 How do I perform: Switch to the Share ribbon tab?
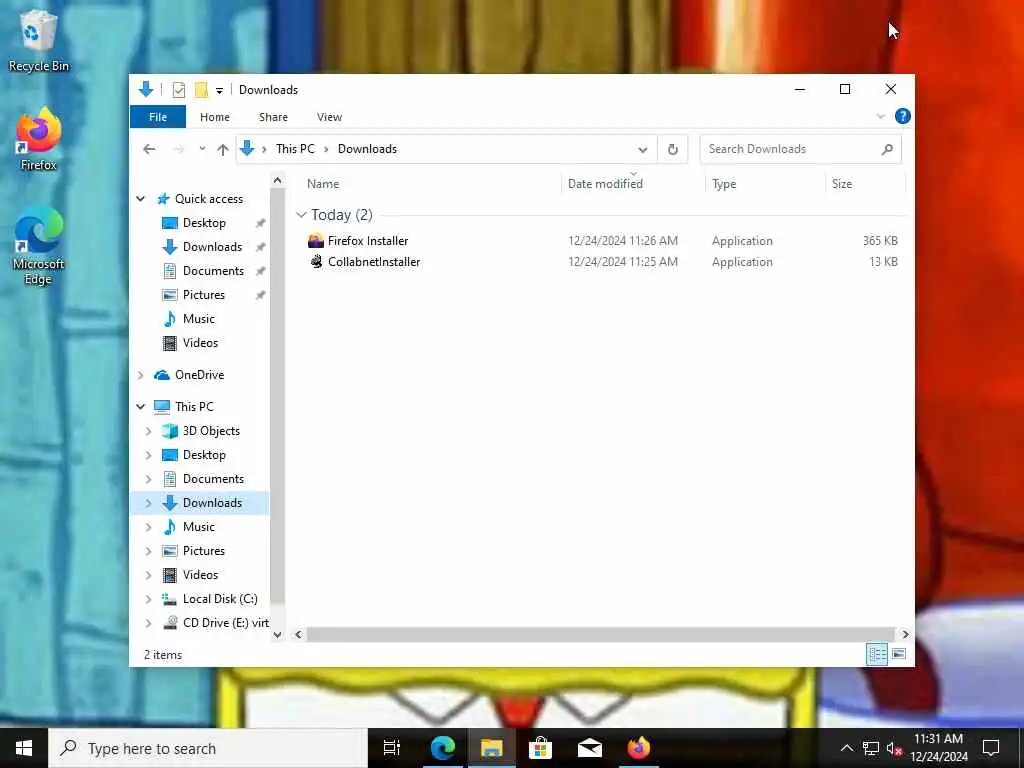tap(273, 117)
